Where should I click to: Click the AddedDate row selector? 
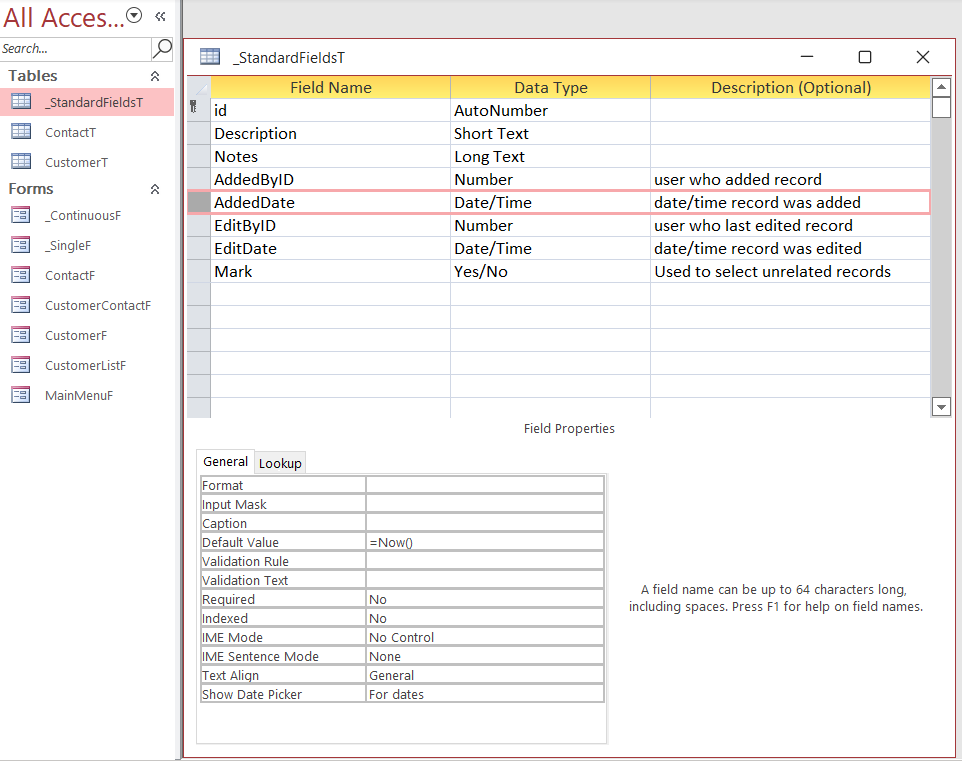[198, 202]
